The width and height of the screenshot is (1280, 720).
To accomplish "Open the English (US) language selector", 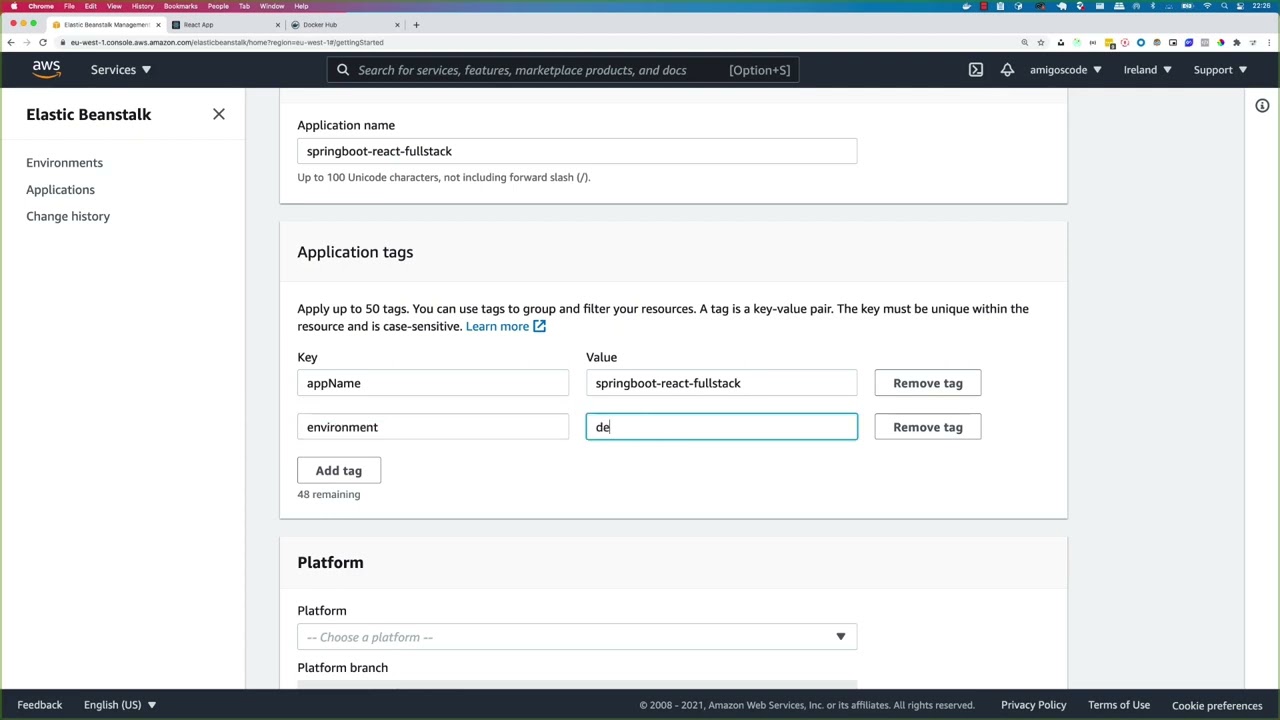I will [120, 705].
